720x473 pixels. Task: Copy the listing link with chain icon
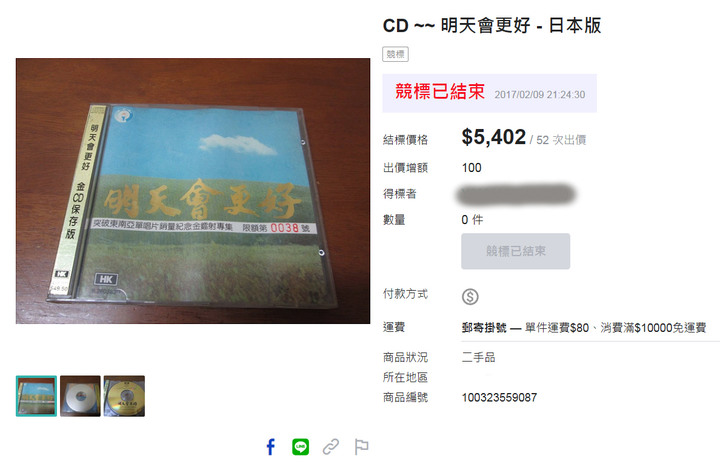point(331,447)
